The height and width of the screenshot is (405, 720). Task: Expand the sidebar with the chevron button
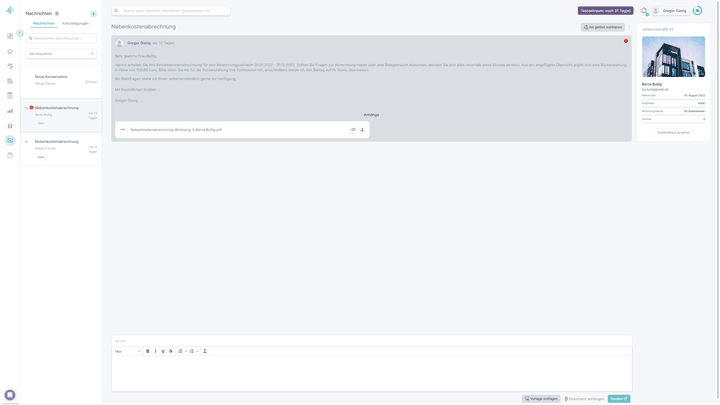coord(19,33)
